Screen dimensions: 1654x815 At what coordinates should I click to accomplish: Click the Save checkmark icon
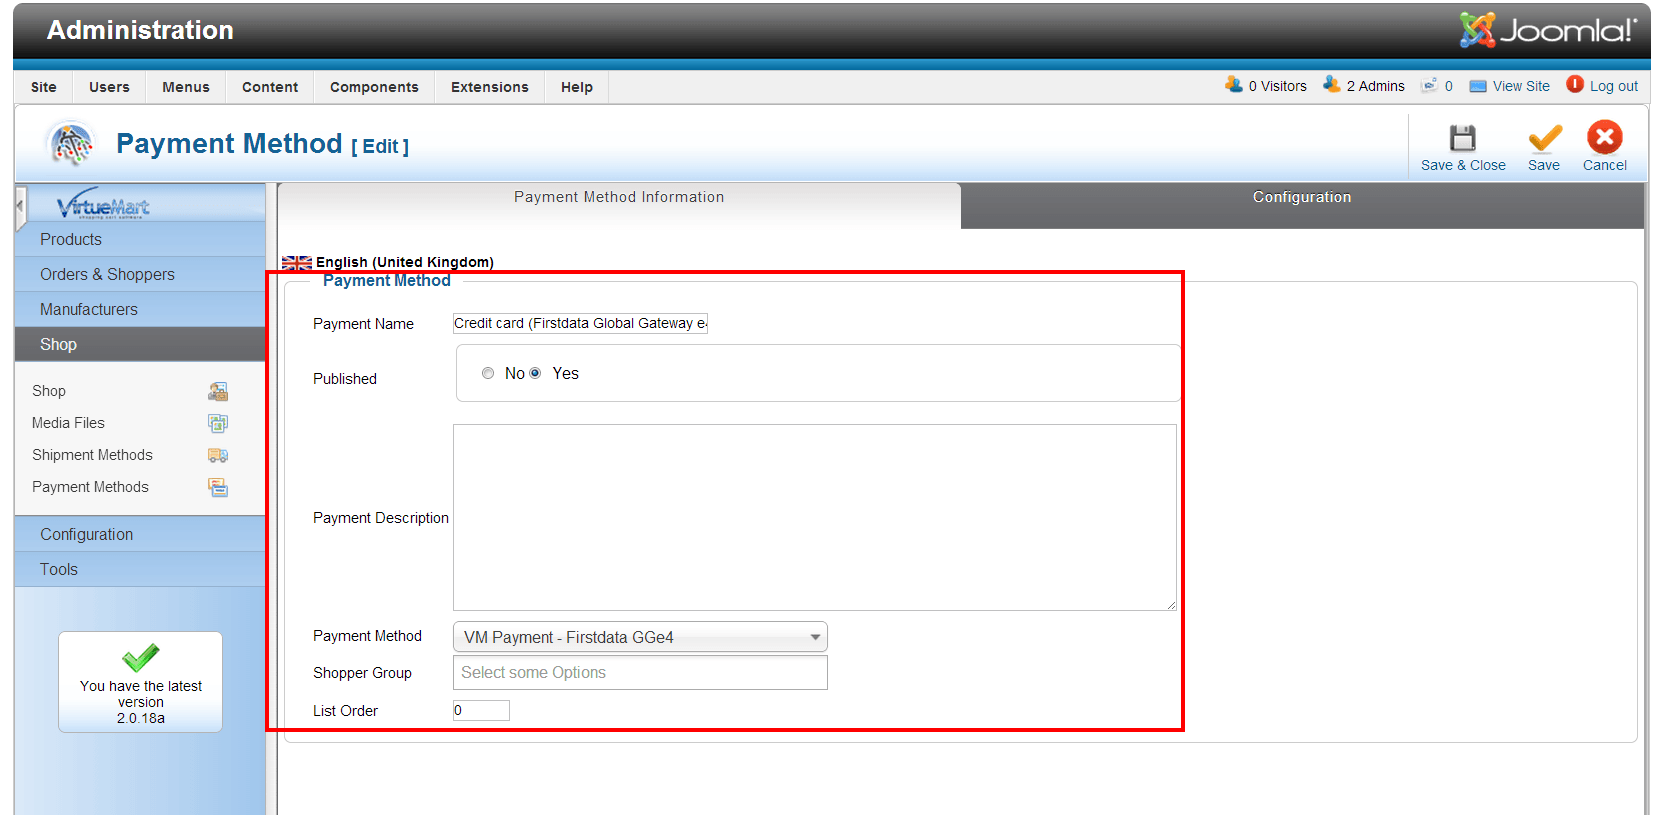[x=1544, y=138]
